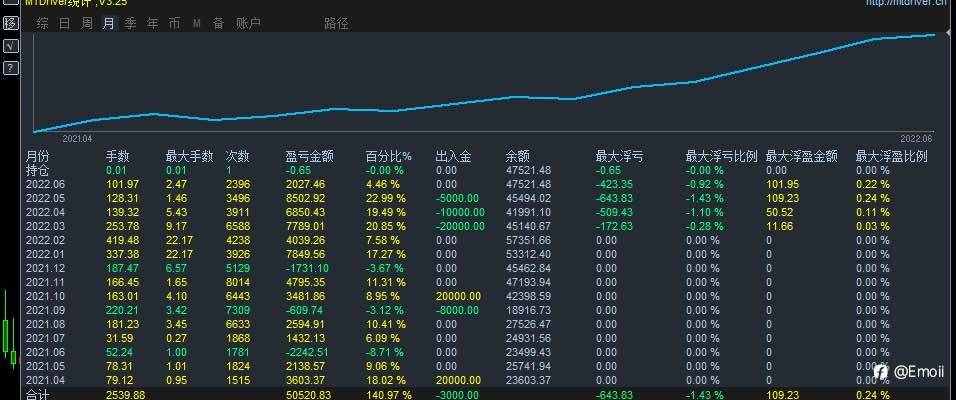Click the 移 move icon in the left strip

[10, 24]
